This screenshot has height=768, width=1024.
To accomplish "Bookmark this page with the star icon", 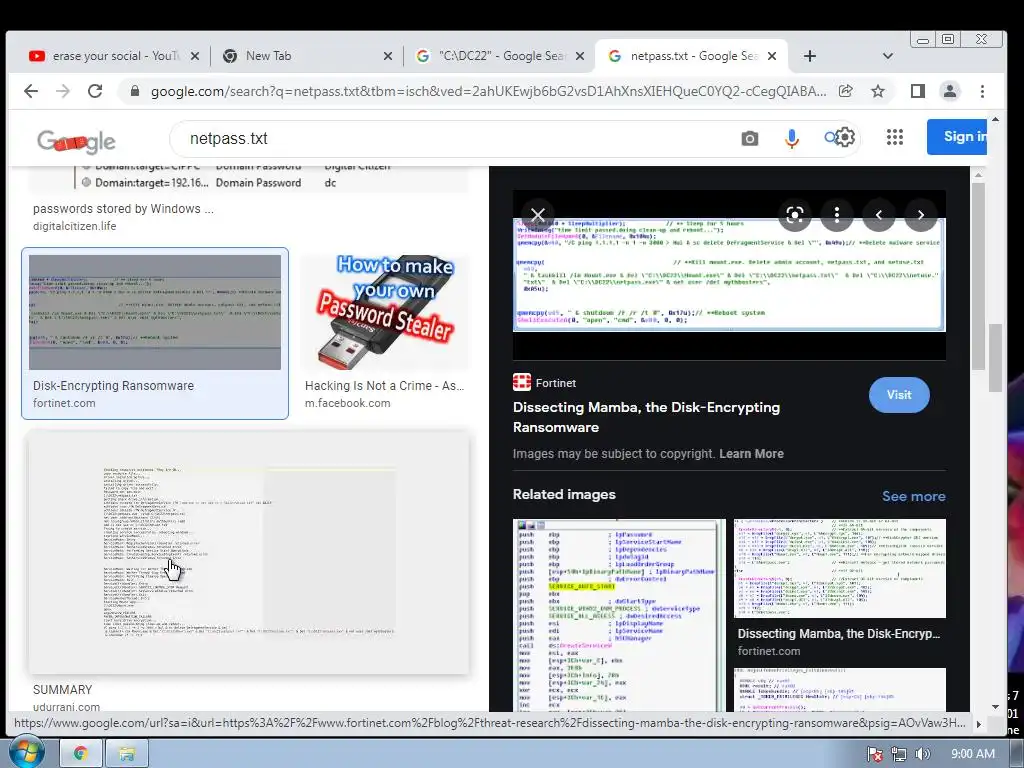I will pos(878,91).
